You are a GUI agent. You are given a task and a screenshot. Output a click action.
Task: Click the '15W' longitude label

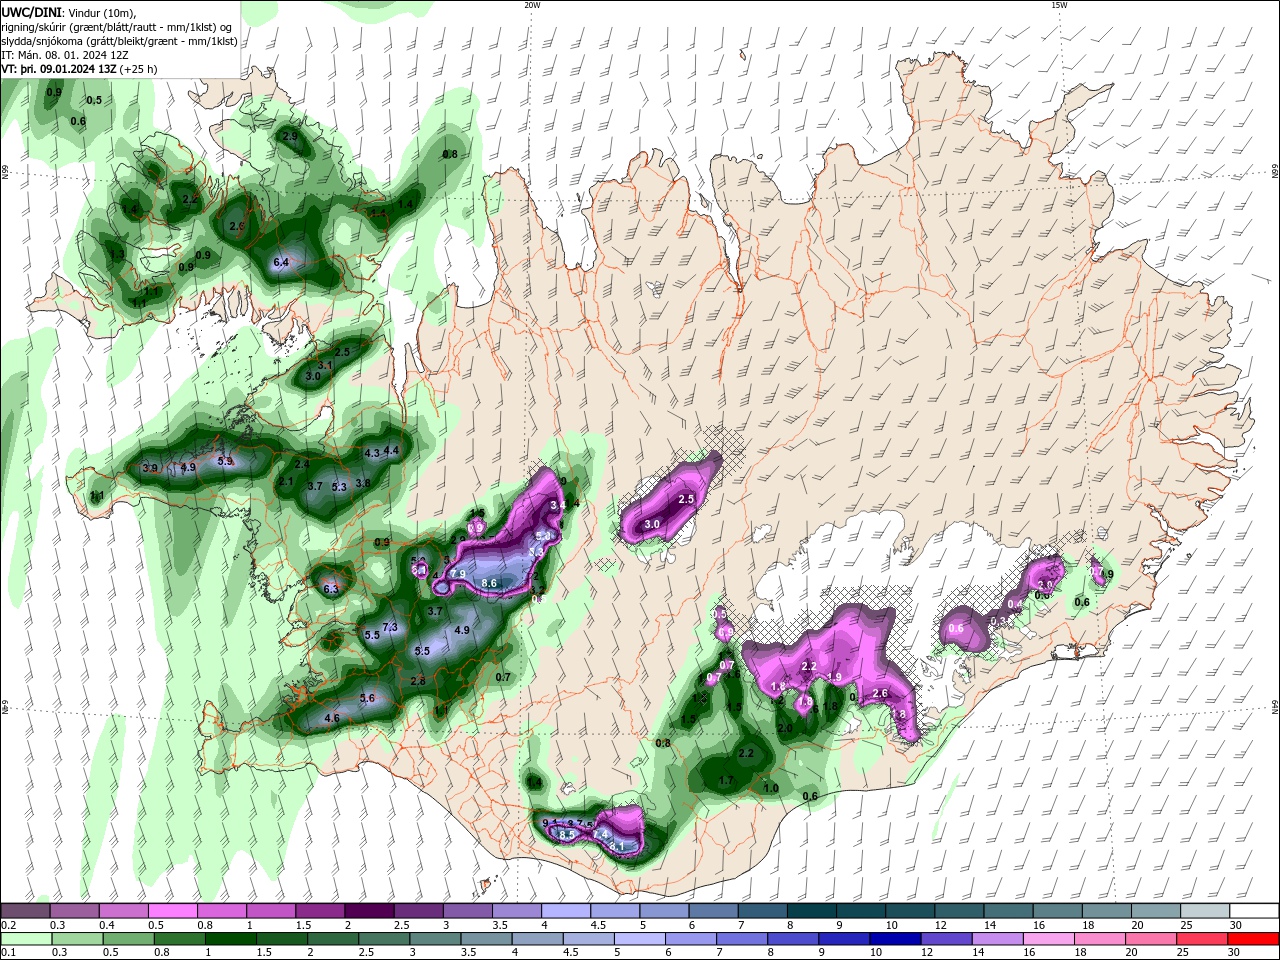pos(1059,4)
